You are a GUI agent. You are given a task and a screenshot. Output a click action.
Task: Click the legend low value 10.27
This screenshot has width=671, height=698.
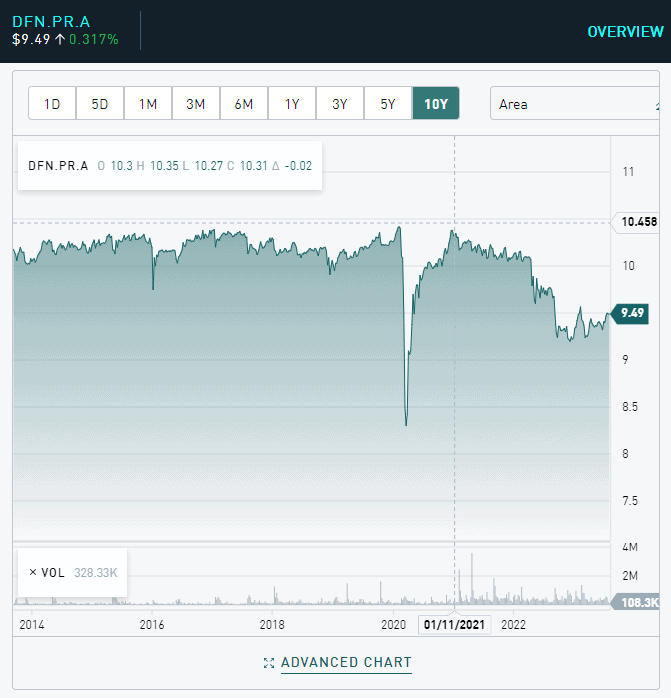point(209,166)
